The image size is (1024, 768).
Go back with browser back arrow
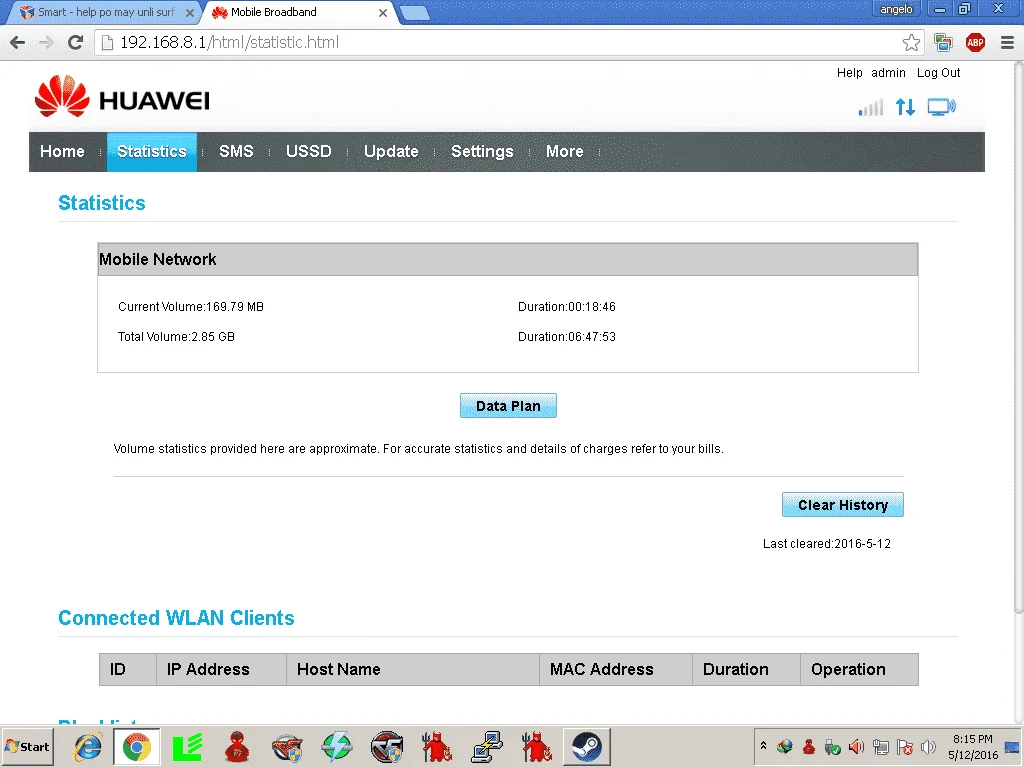[18, 42]
